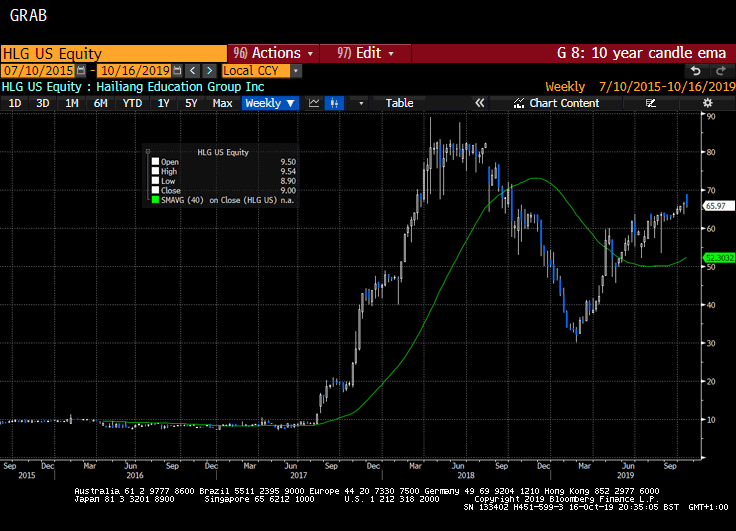Select the 5Y range tab

click(192, 103)
